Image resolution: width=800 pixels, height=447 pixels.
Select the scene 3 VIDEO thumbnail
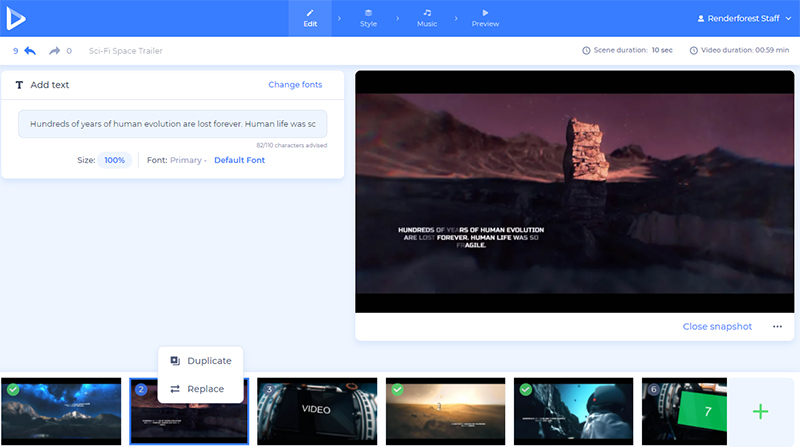[317, 410]
